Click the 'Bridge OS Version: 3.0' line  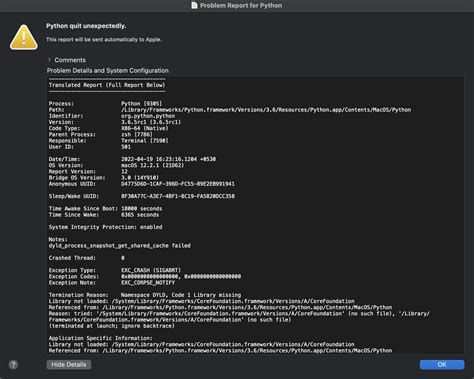coord(104,177)
